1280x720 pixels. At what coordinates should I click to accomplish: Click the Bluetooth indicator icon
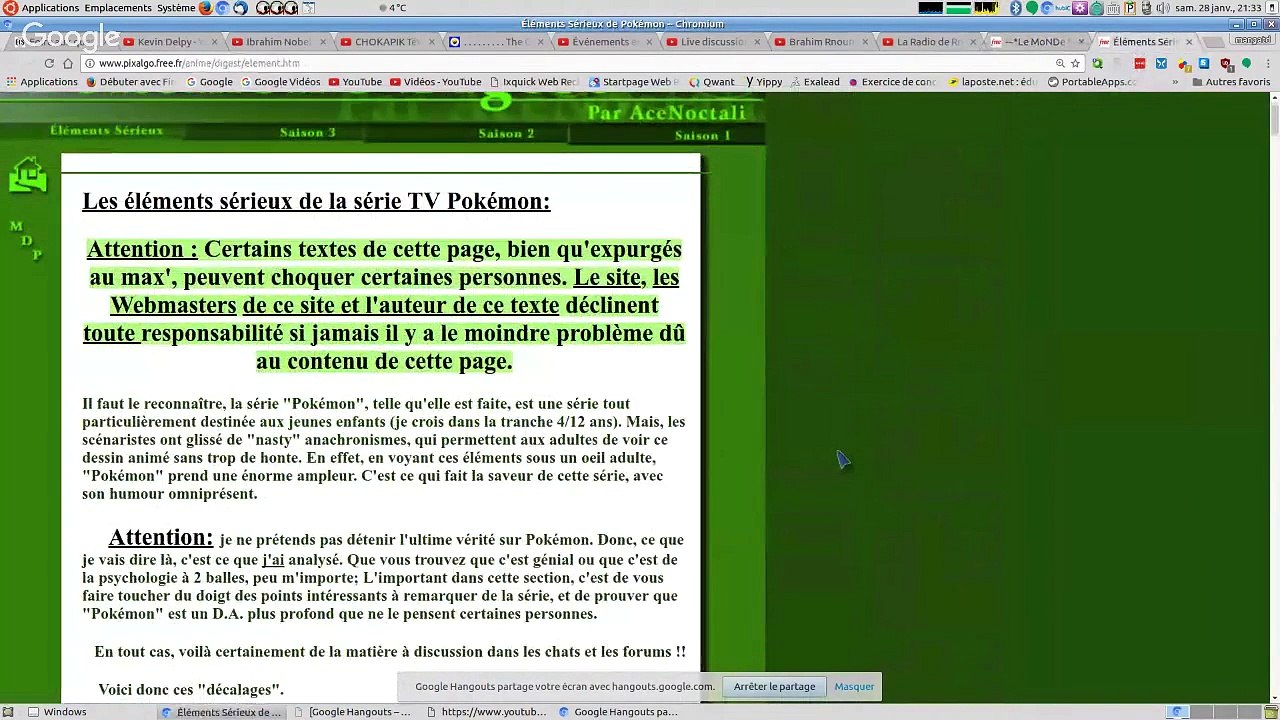pos(1015,8)
